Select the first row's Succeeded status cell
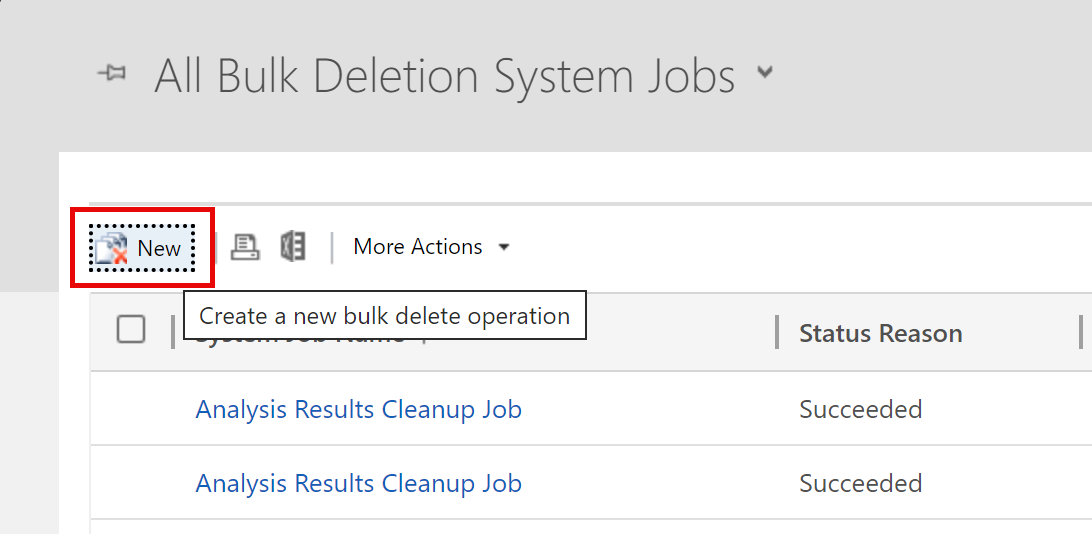 click(861, 409)
